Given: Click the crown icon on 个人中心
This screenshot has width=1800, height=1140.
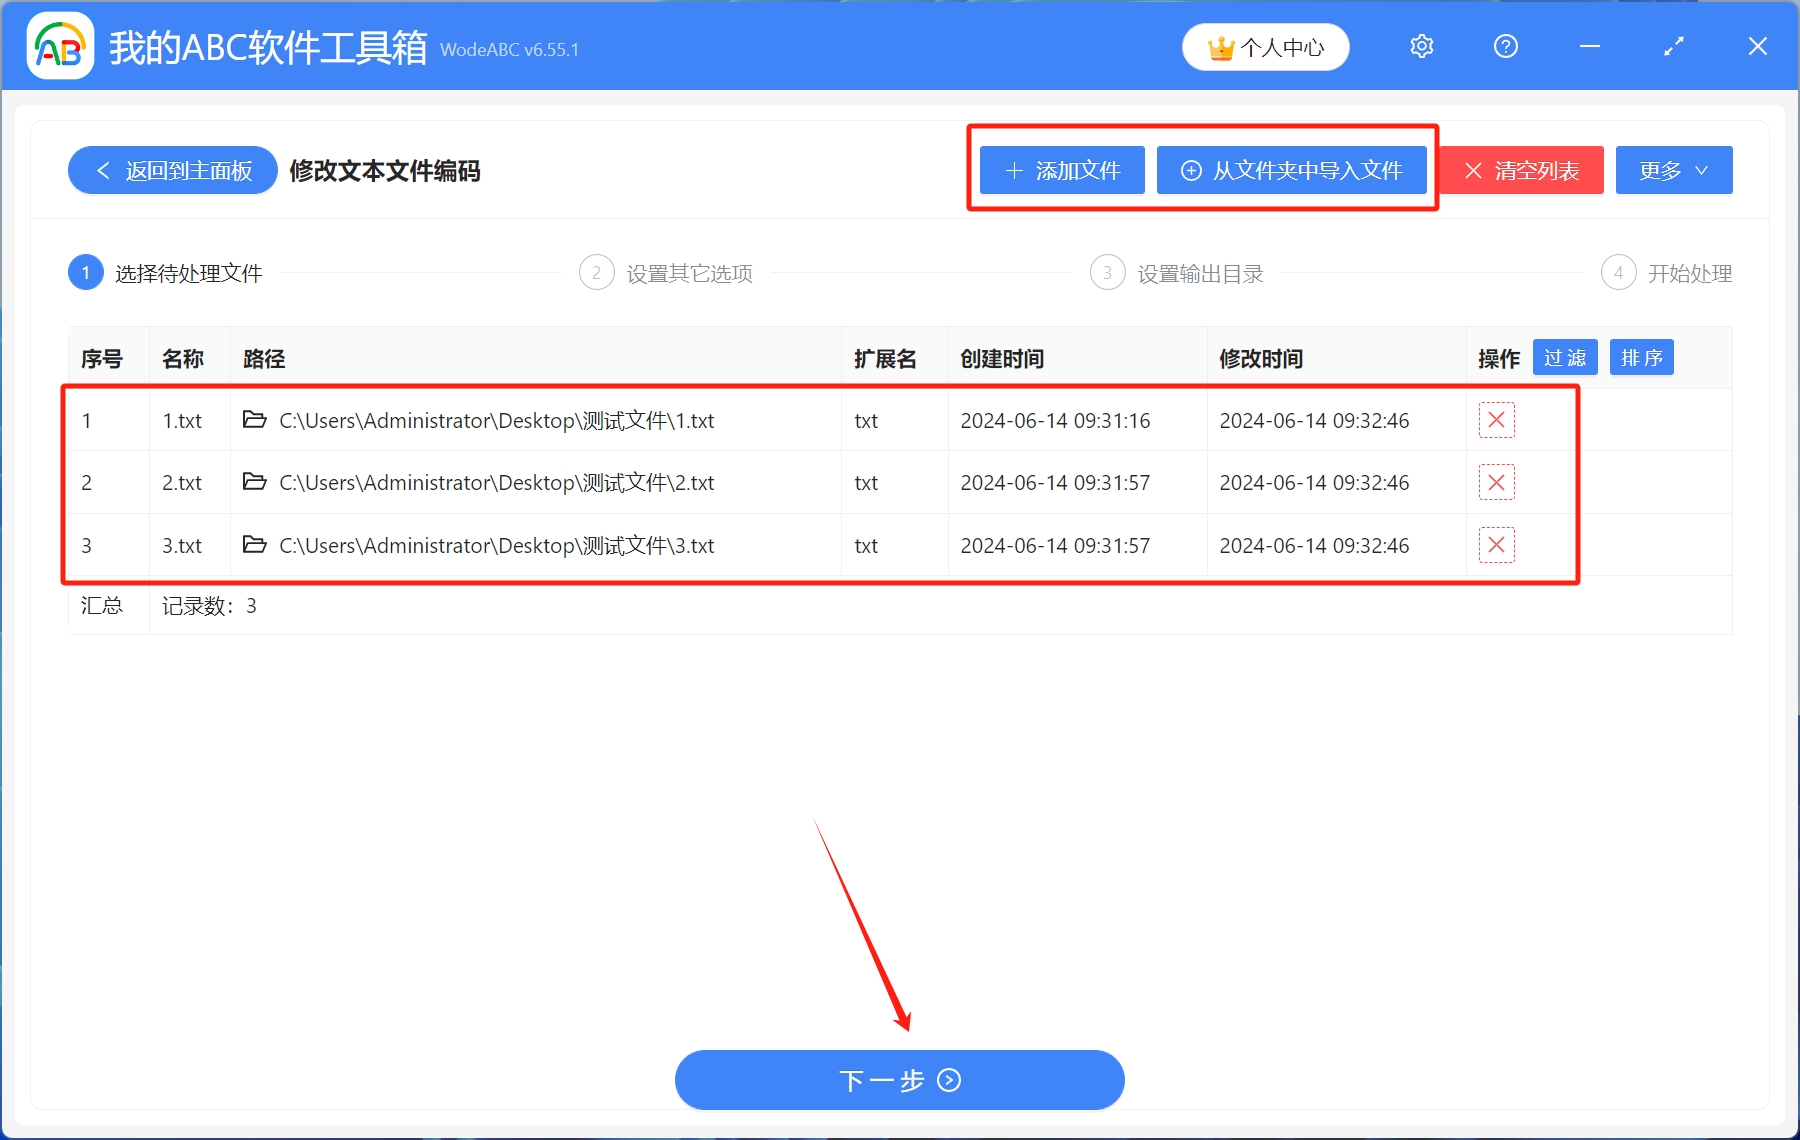Looking at the screenshot, I should pyautogui.click(x=1221, y=46).
